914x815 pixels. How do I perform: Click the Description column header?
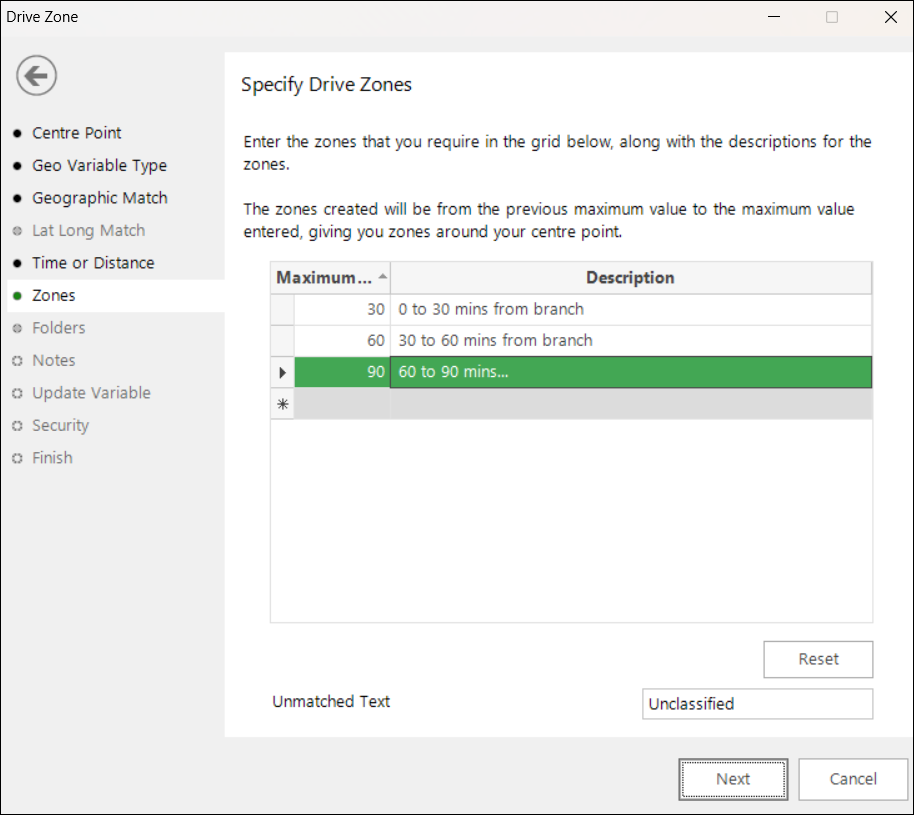[x=631, y=277]
